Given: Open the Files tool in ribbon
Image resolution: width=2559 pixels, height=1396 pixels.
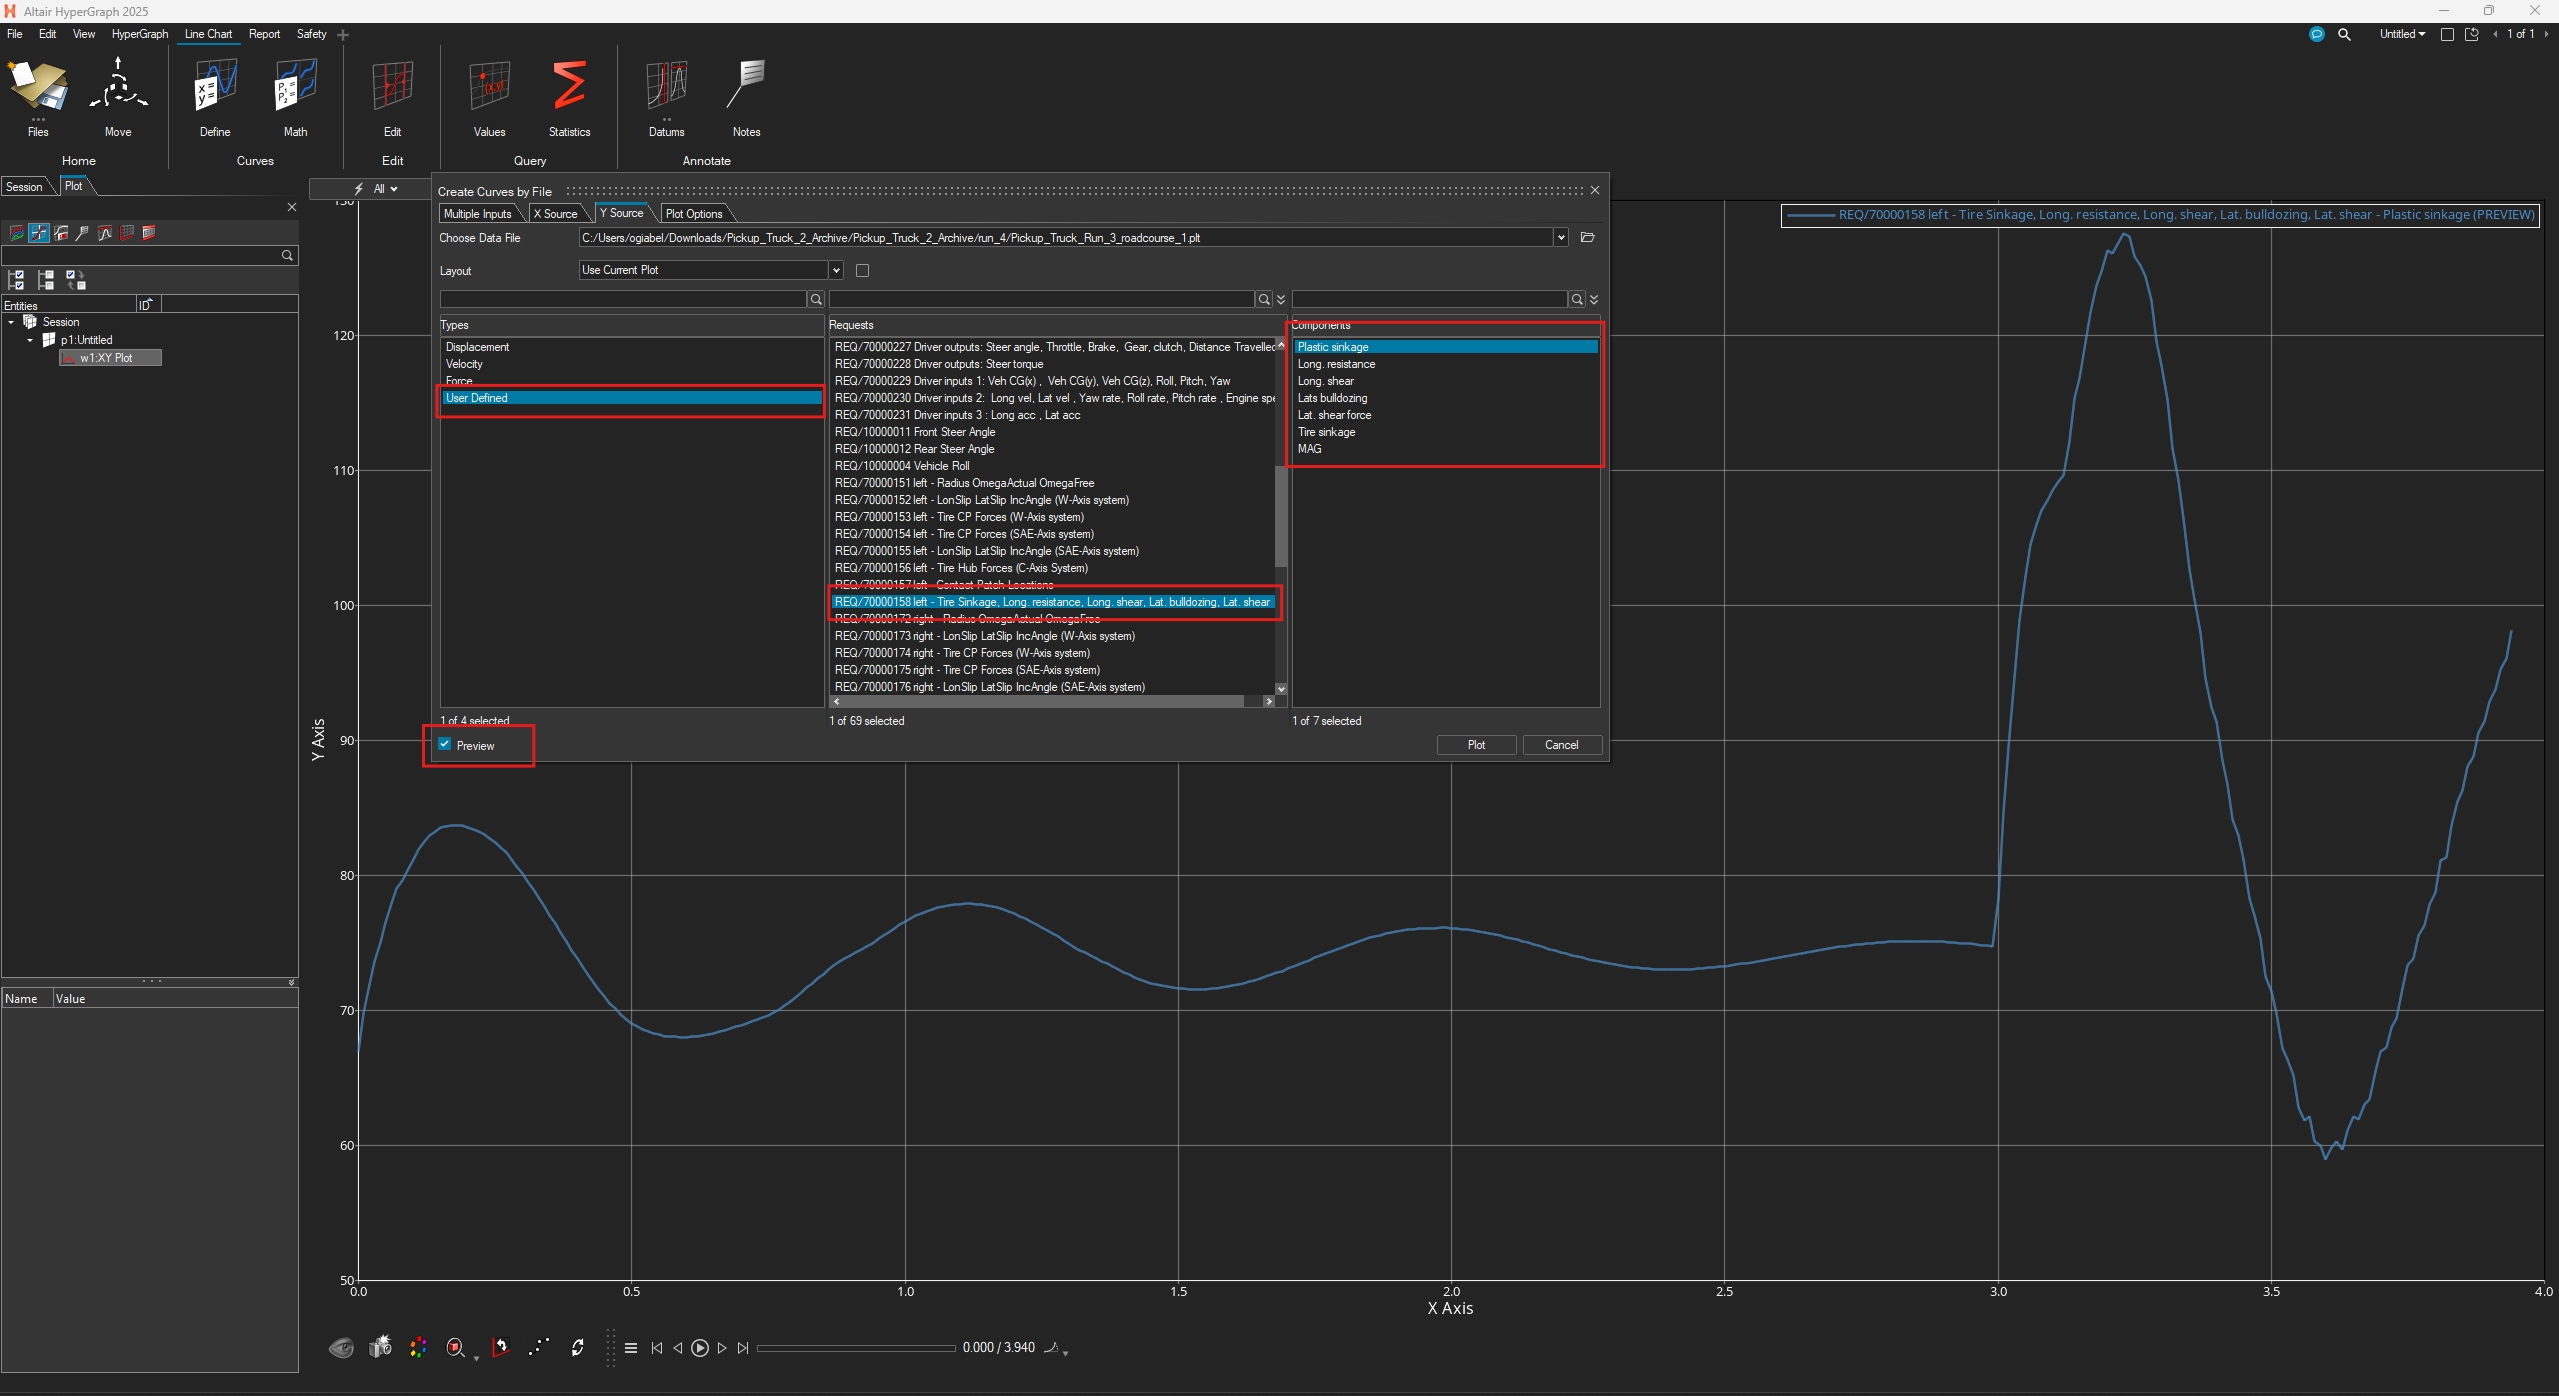Looking at the screenshot, I should [38, 97].
